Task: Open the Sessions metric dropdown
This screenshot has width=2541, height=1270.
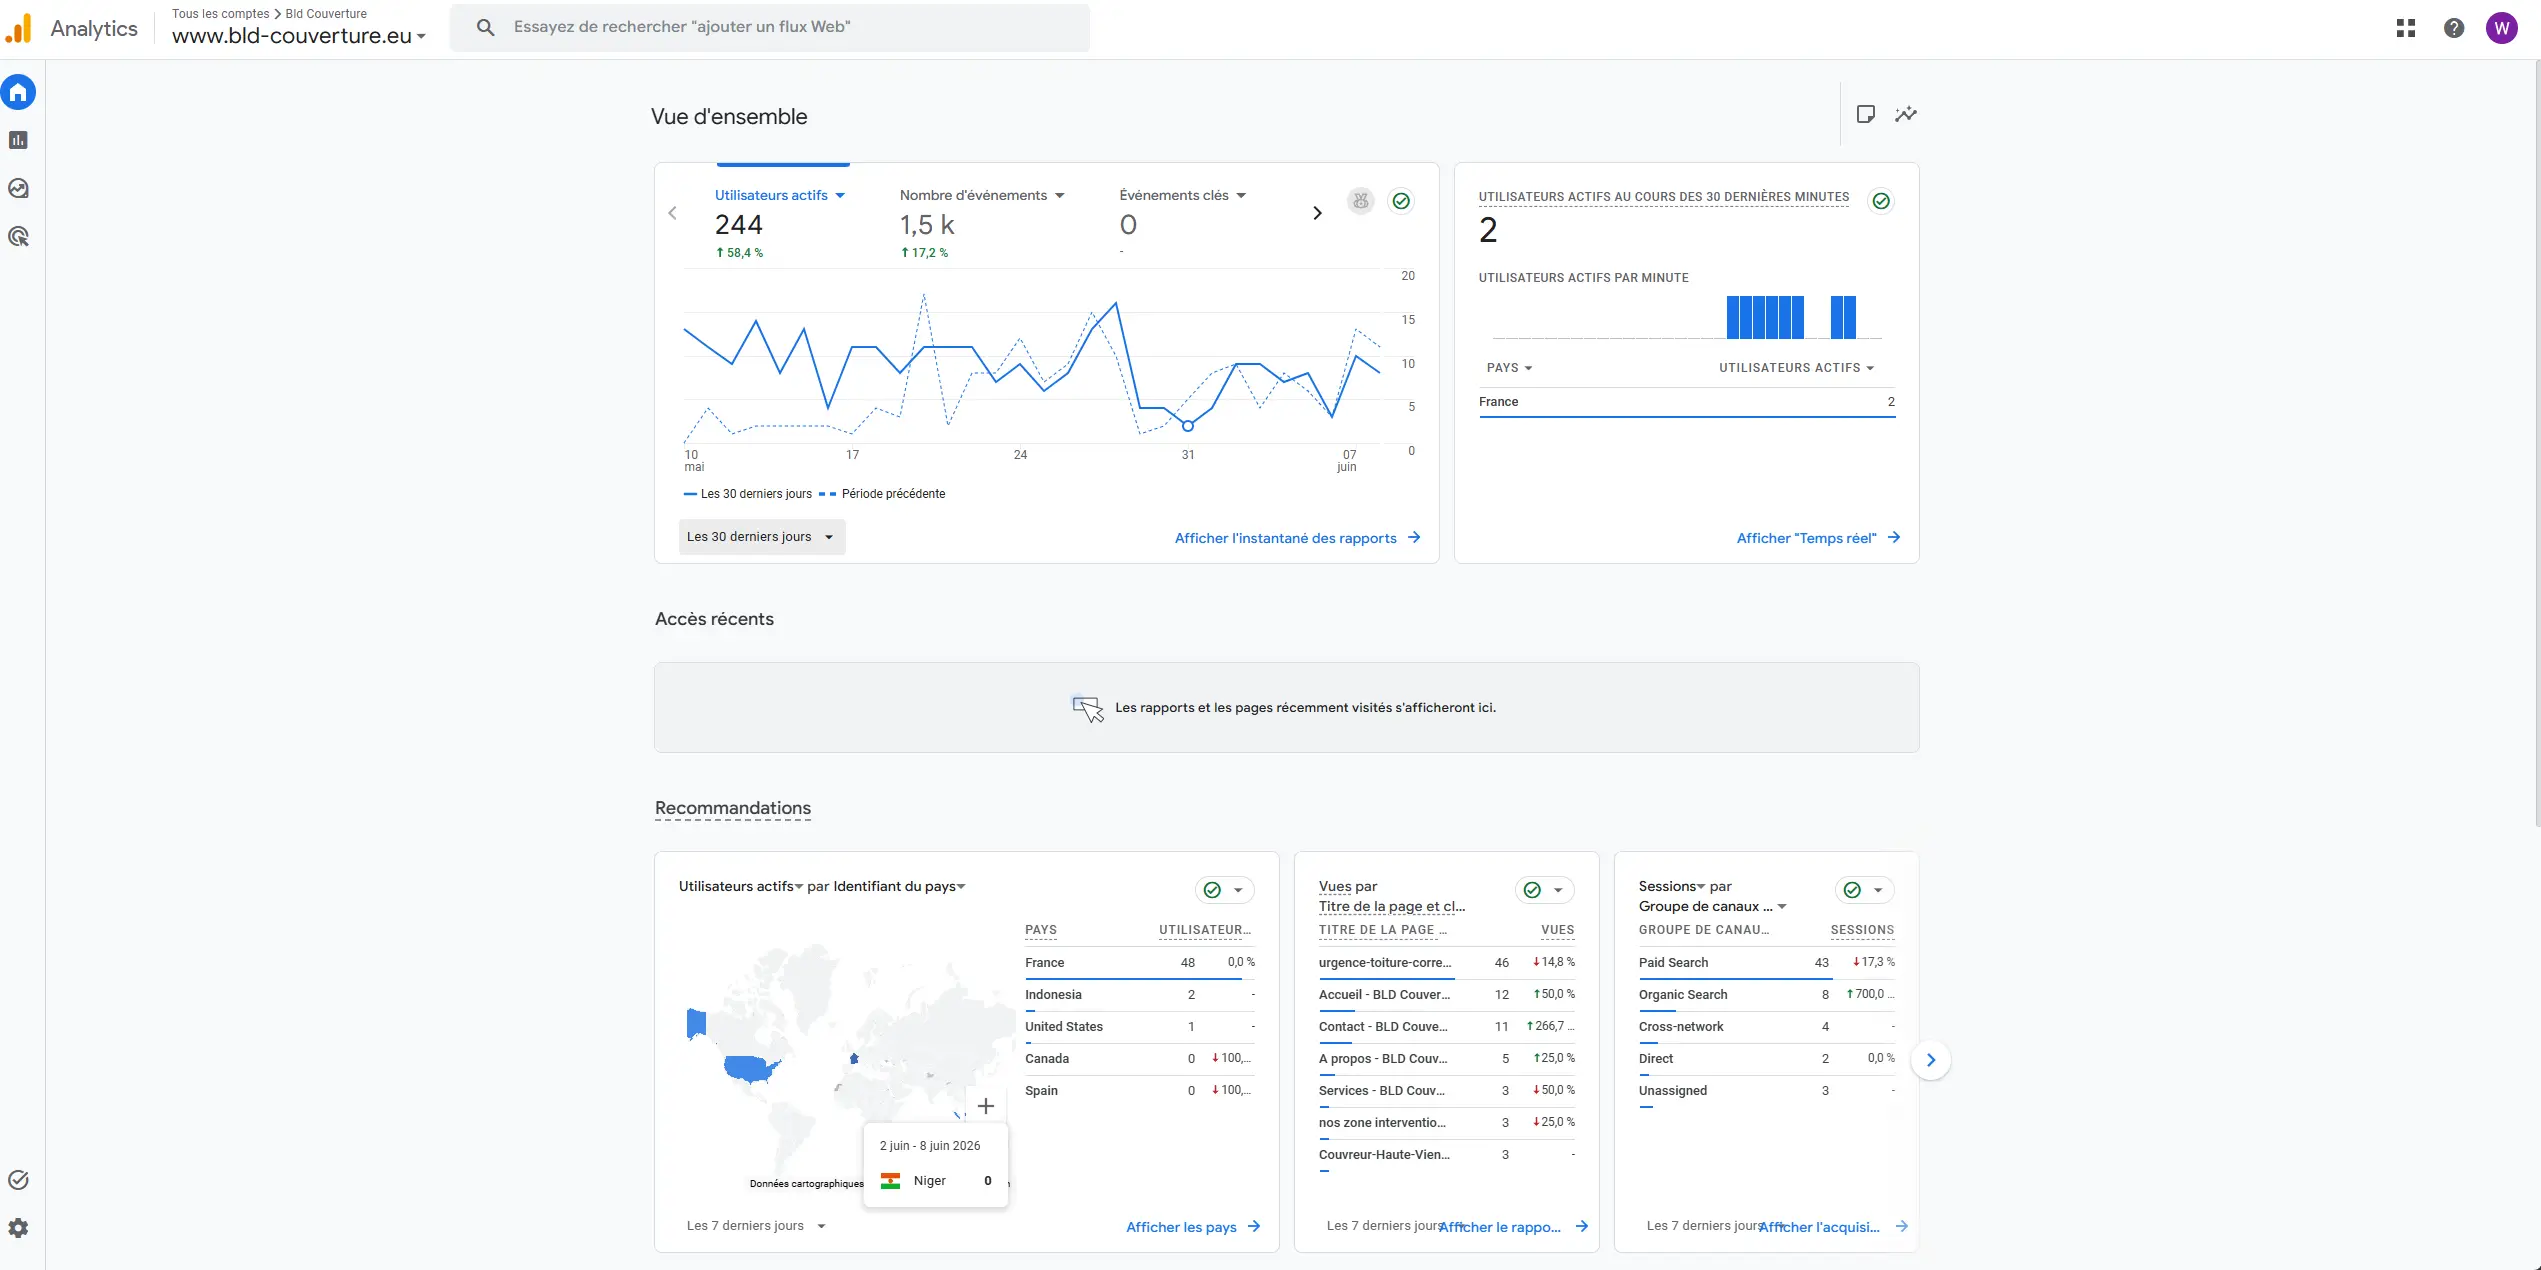Action: coord(1672,886)
